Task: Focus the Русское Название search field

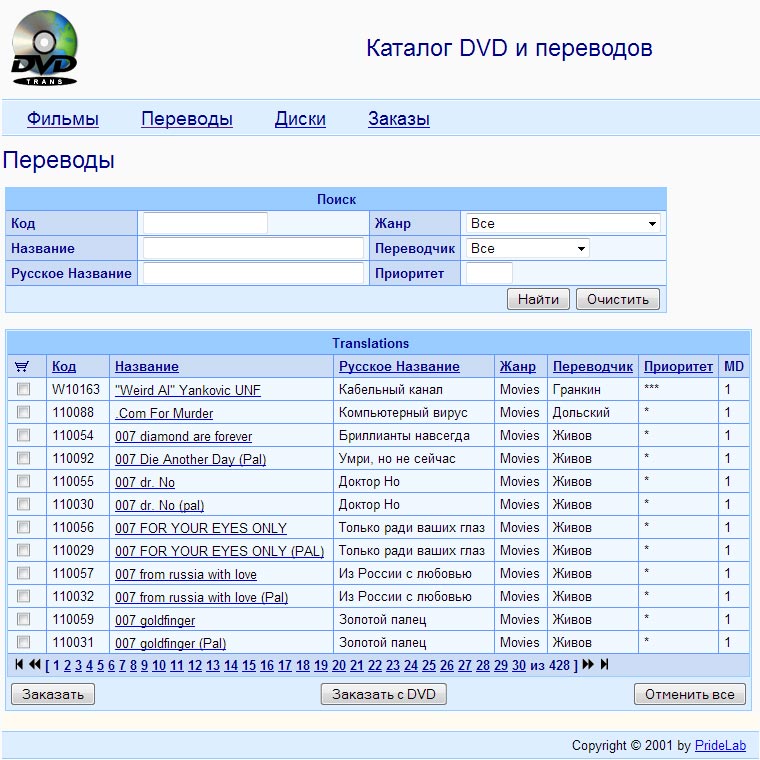Action: (253, 273)
